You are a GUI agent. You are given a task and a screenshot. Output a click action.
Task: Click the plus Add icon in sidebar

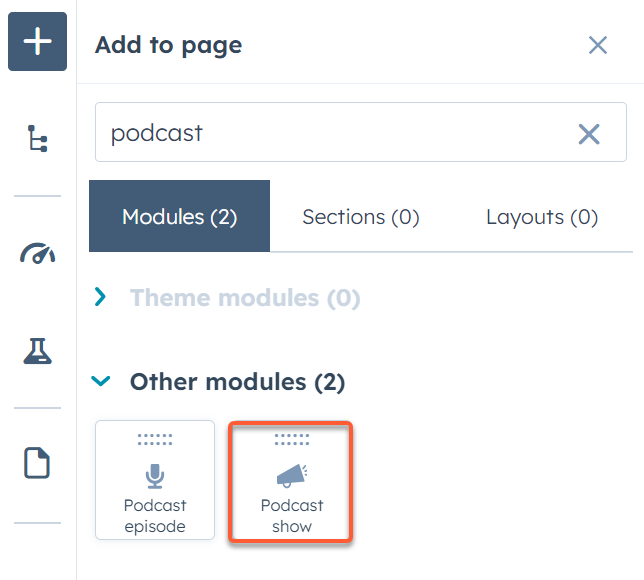[37, 41]
